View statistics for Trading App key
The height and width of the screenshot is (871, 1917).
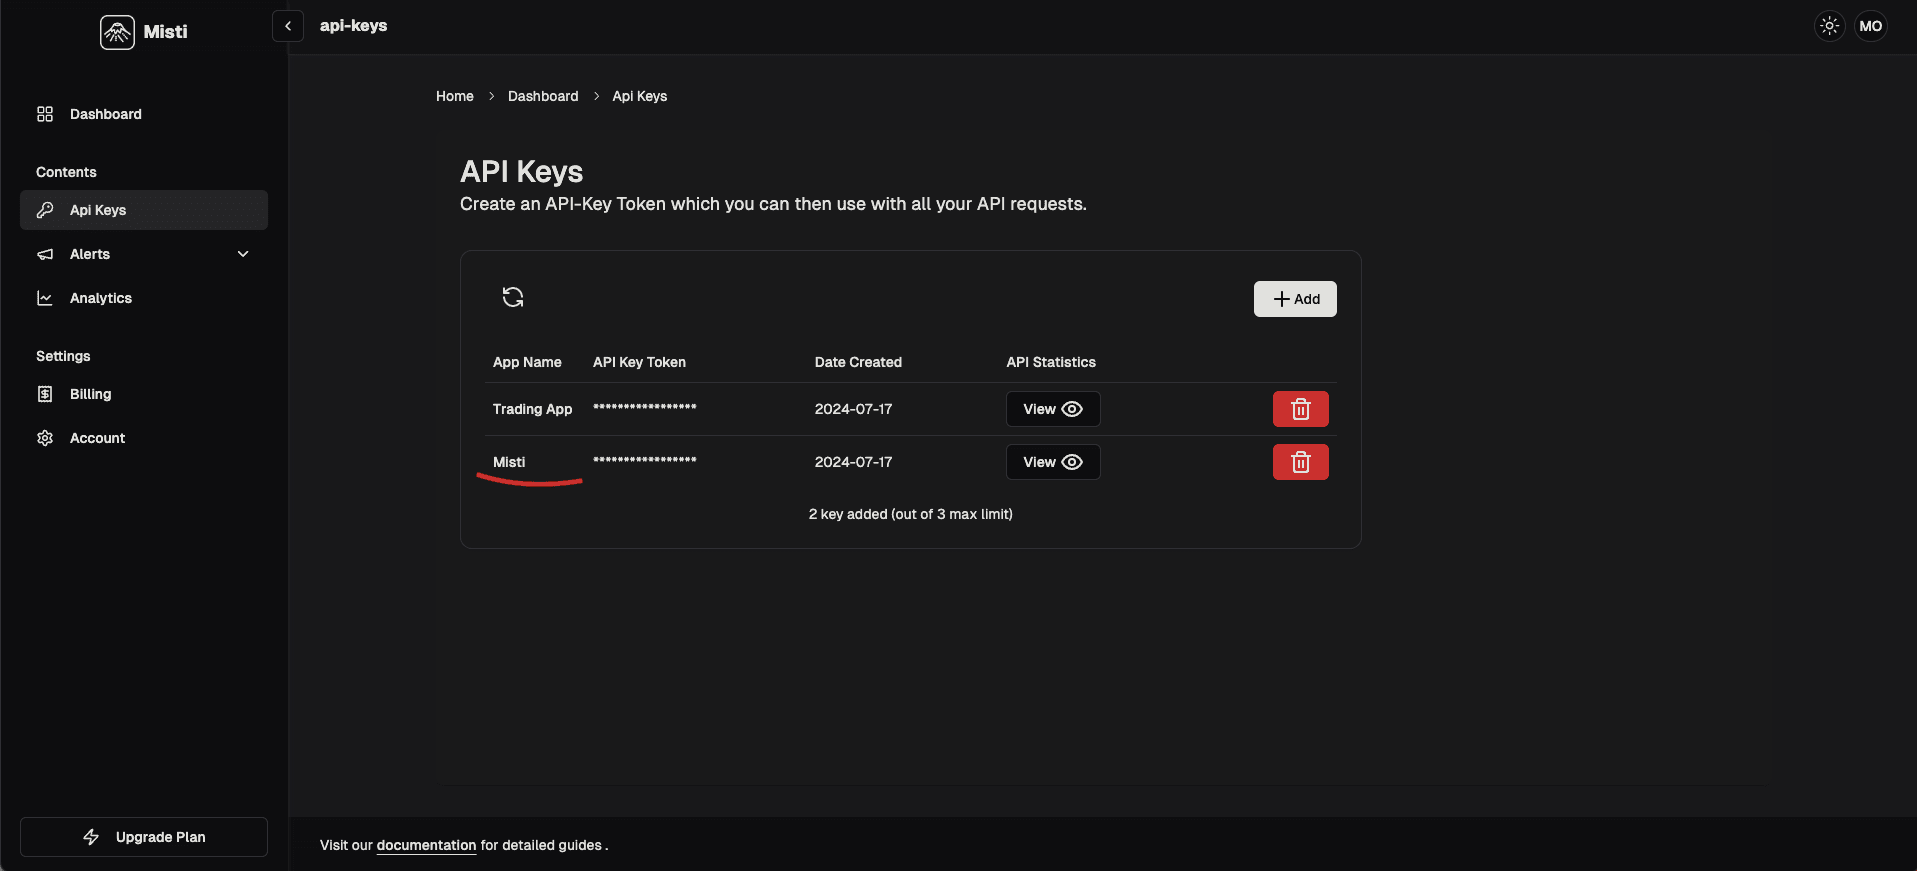[x=1052, y=409]
